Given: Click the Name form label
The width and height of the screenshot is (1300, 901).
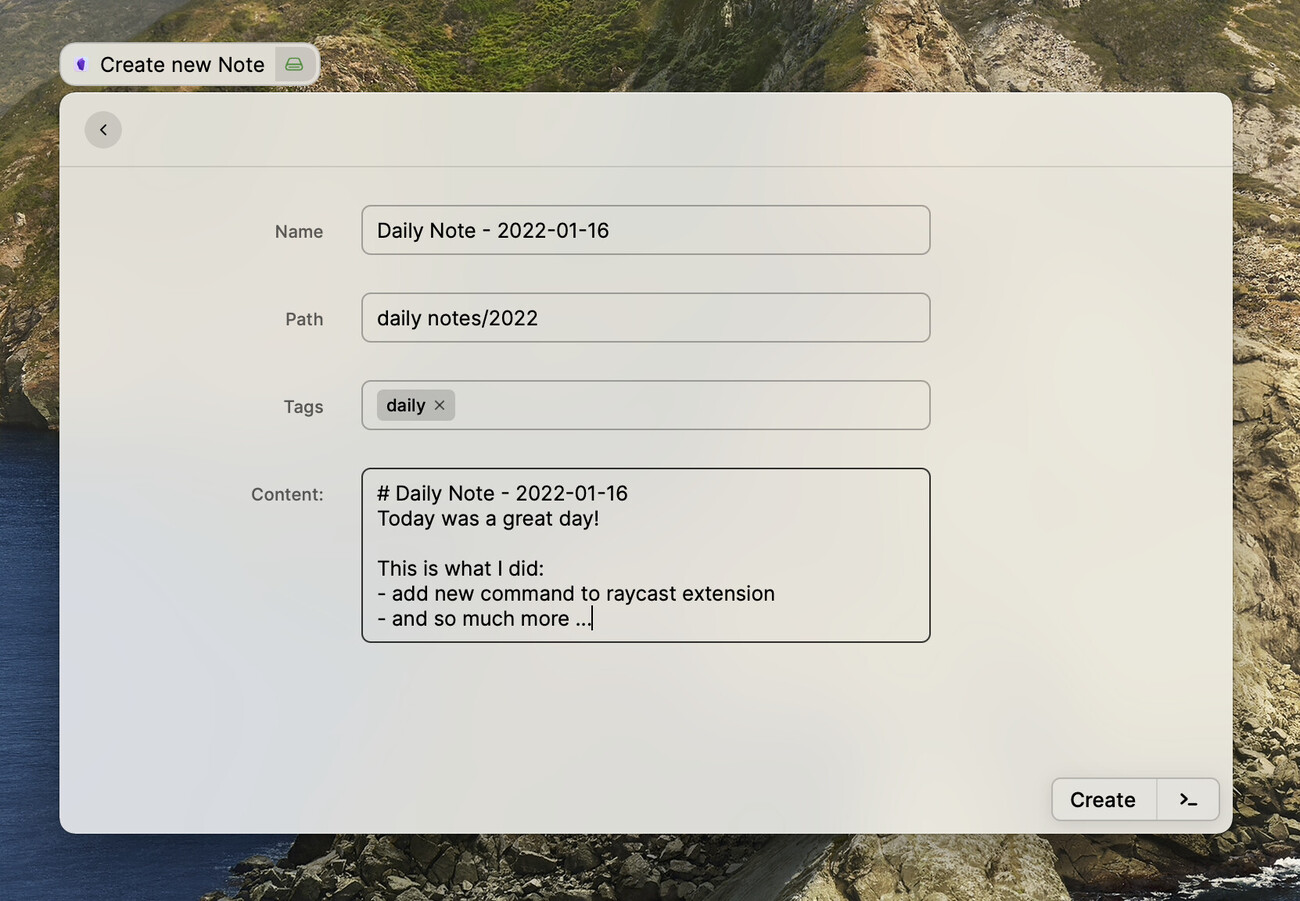Looking at the screenshot, I should (299, 231).
